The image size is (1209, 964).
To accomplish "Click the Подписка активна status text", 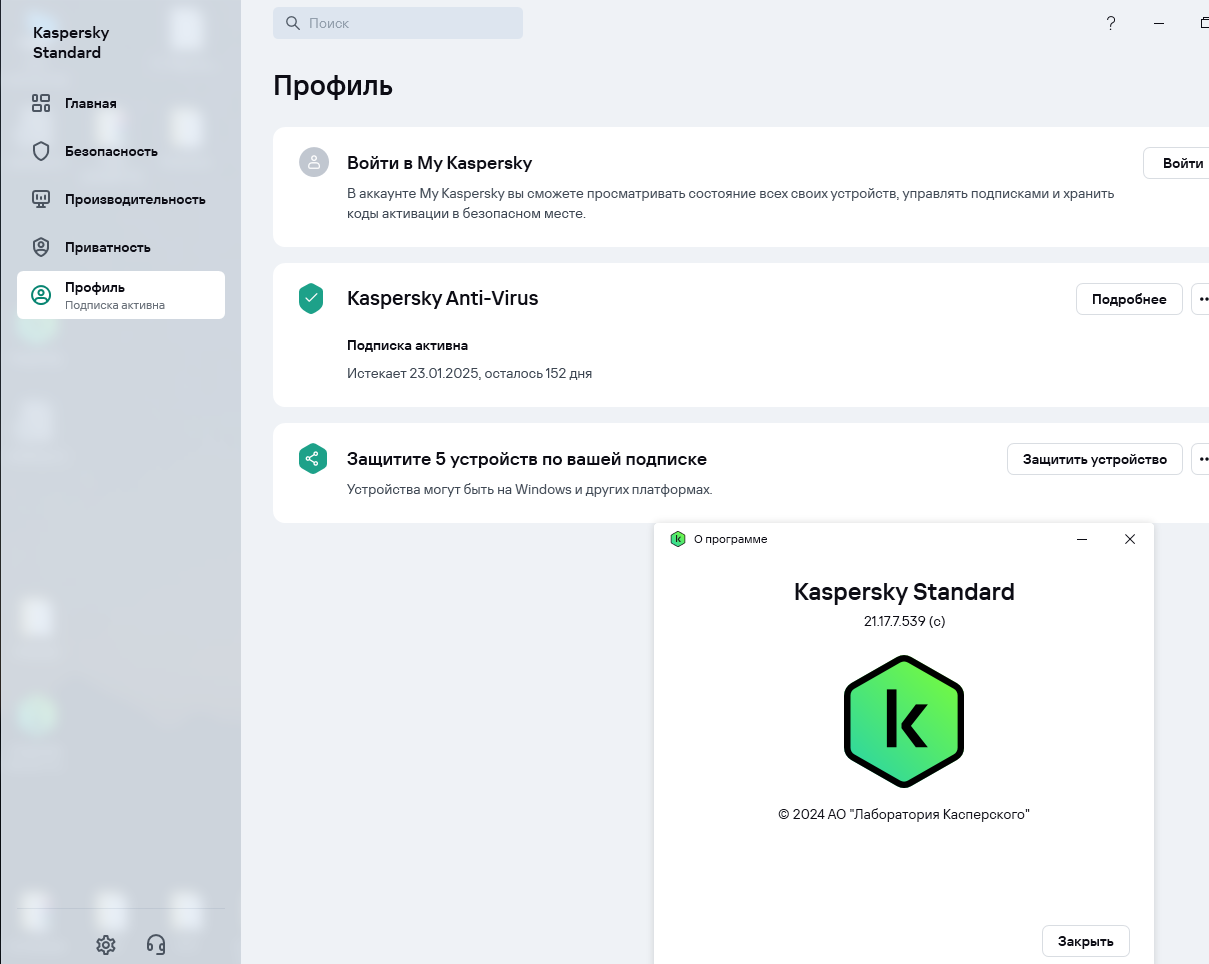I will coord(407,345).
